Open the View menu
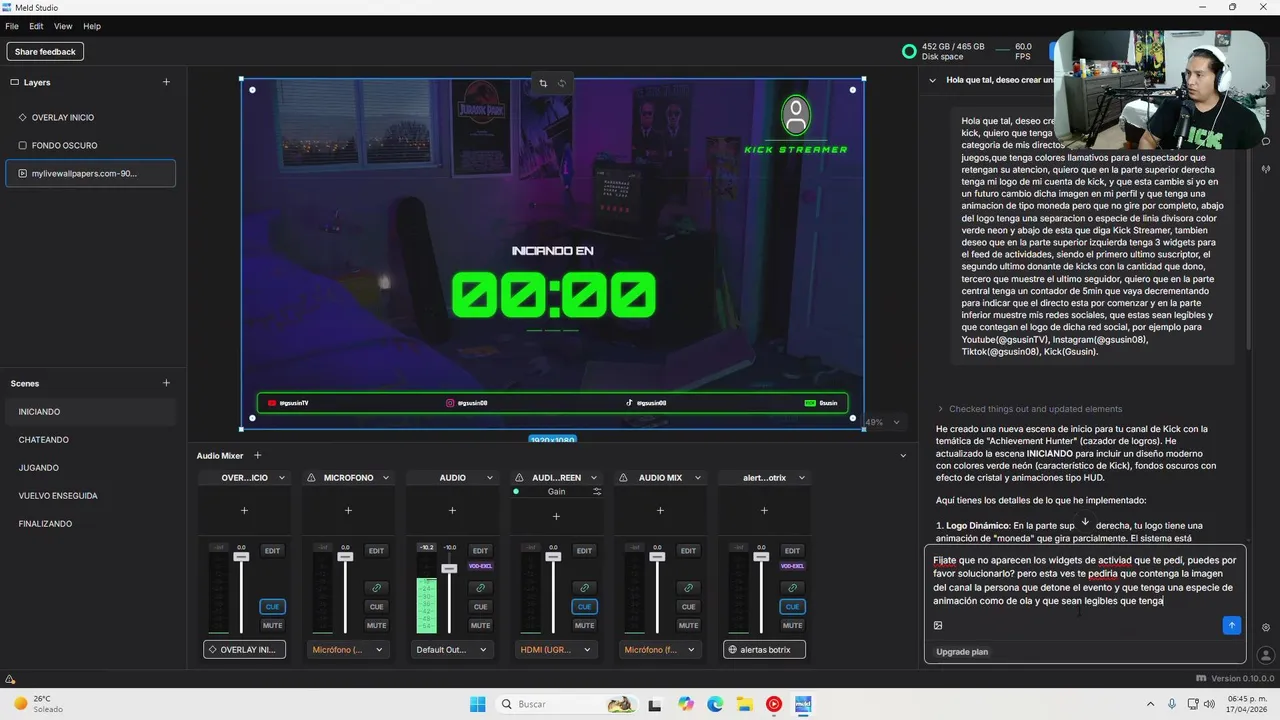 63,26
